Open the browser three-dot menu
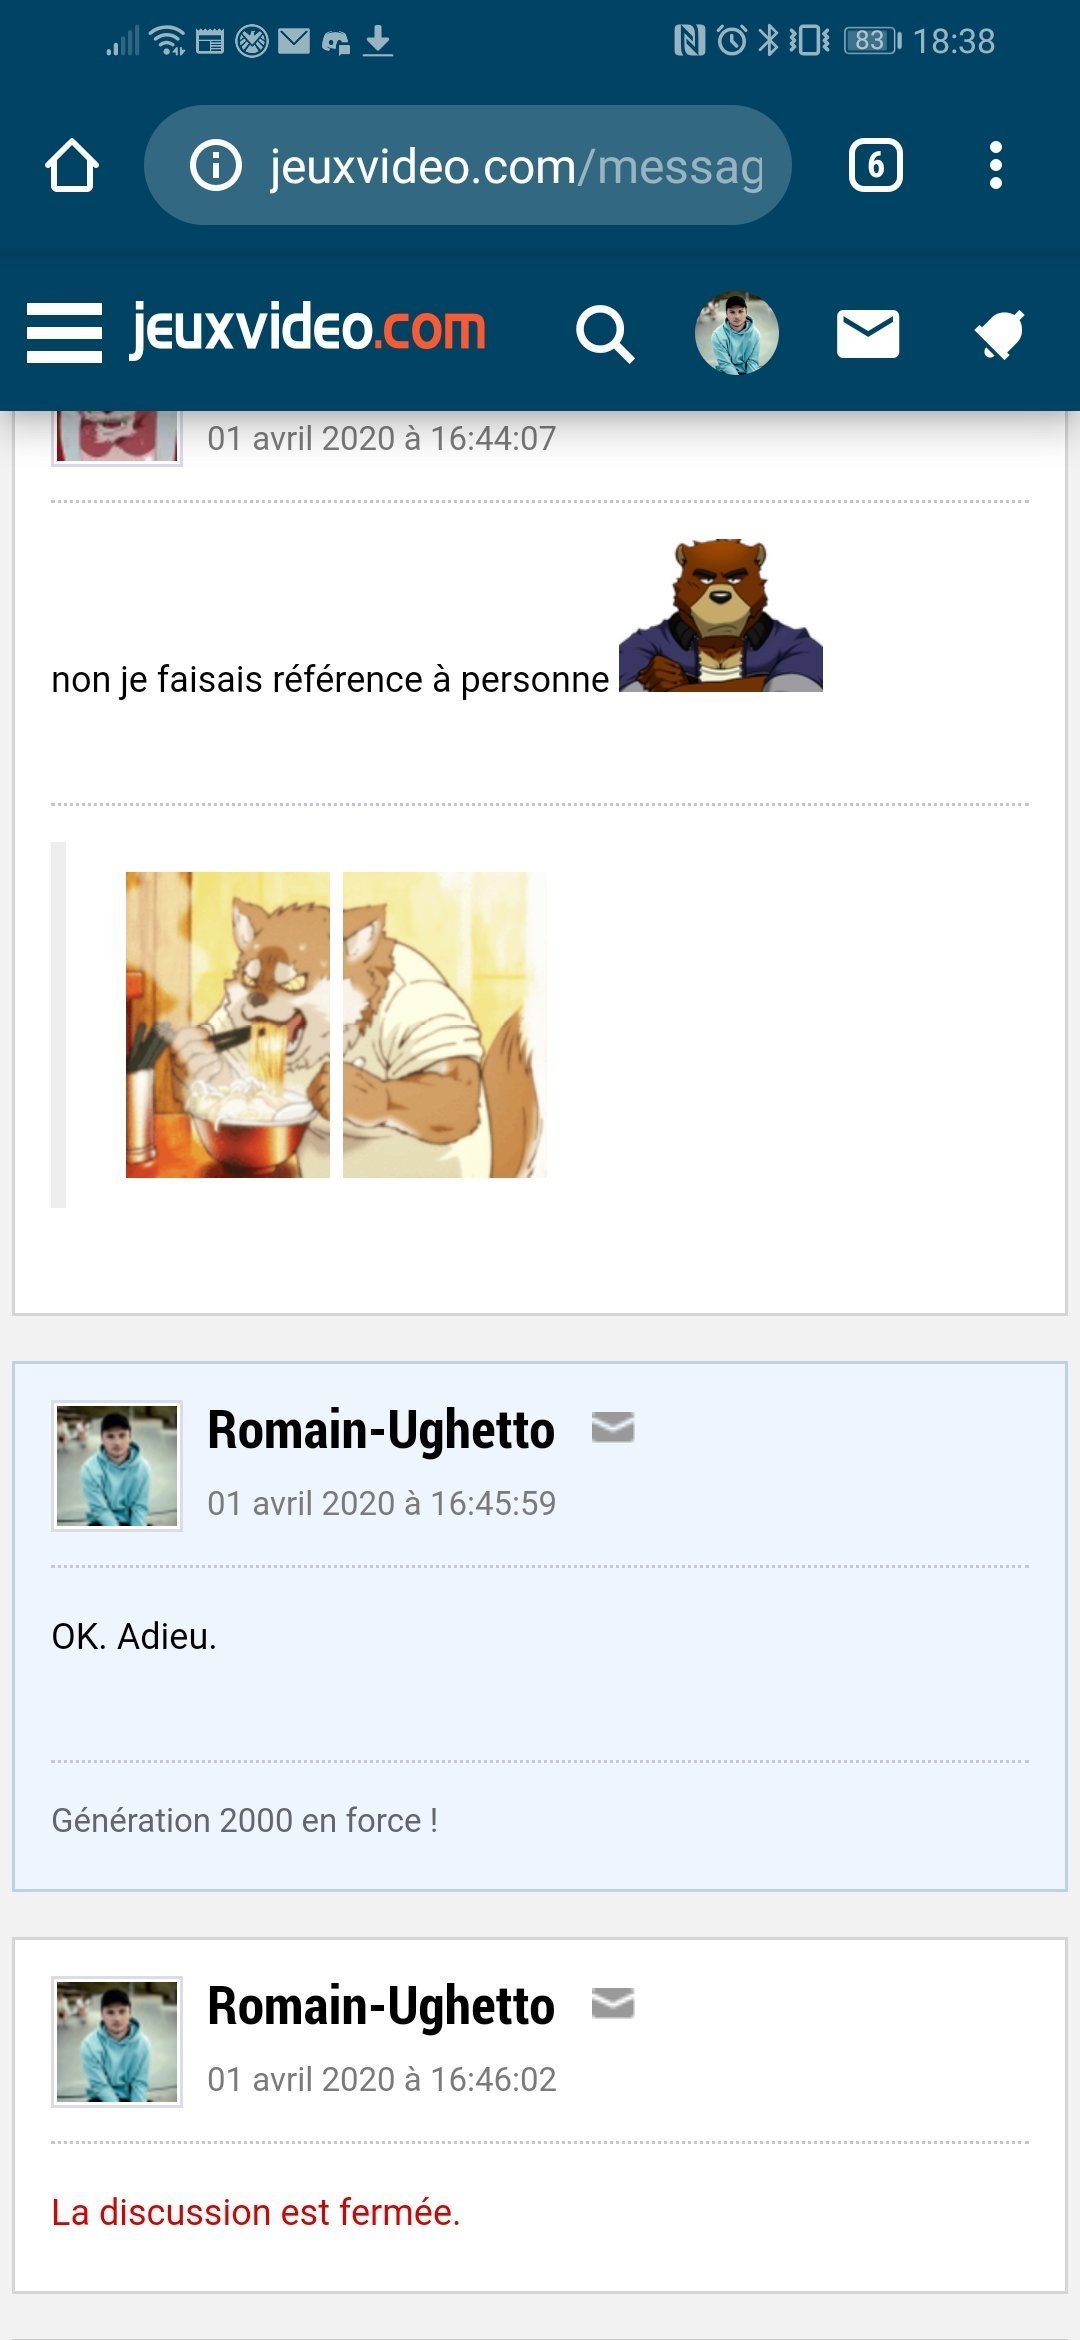The image size is (1080, 2340). [995, 166]
